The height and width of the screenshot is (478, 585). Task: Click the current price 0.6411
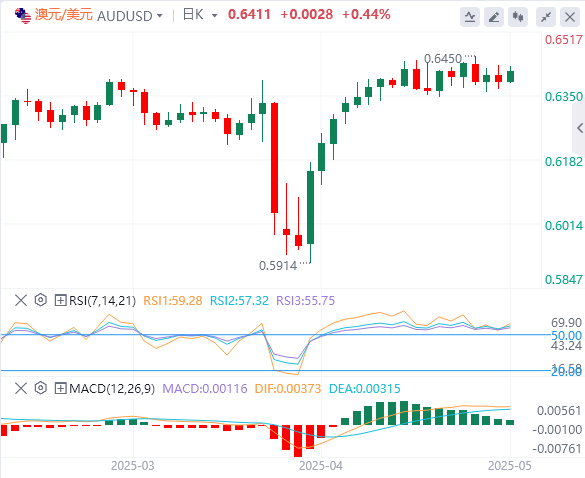(x=249, y=15)
